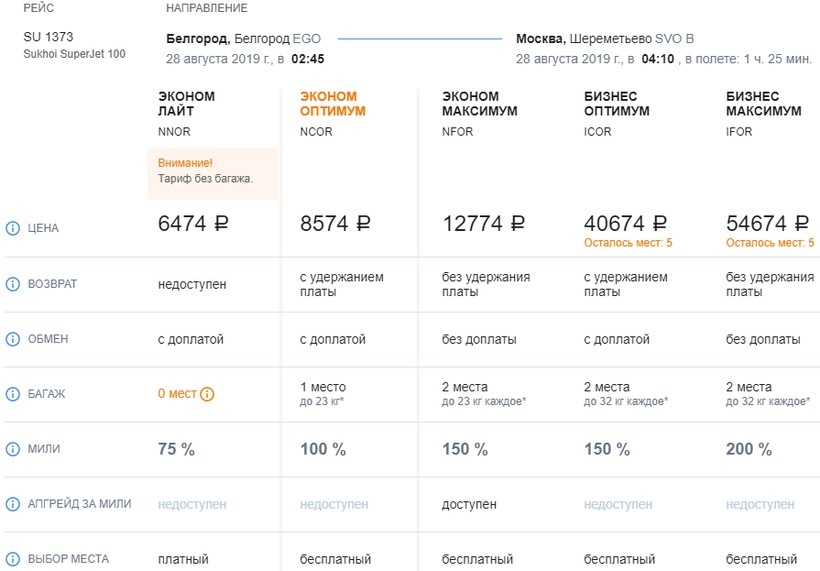Image resolution: width=820 pixels, height=571 pixels.
Task: Click the 6474 ₽ price
Action: click(193, 224)
